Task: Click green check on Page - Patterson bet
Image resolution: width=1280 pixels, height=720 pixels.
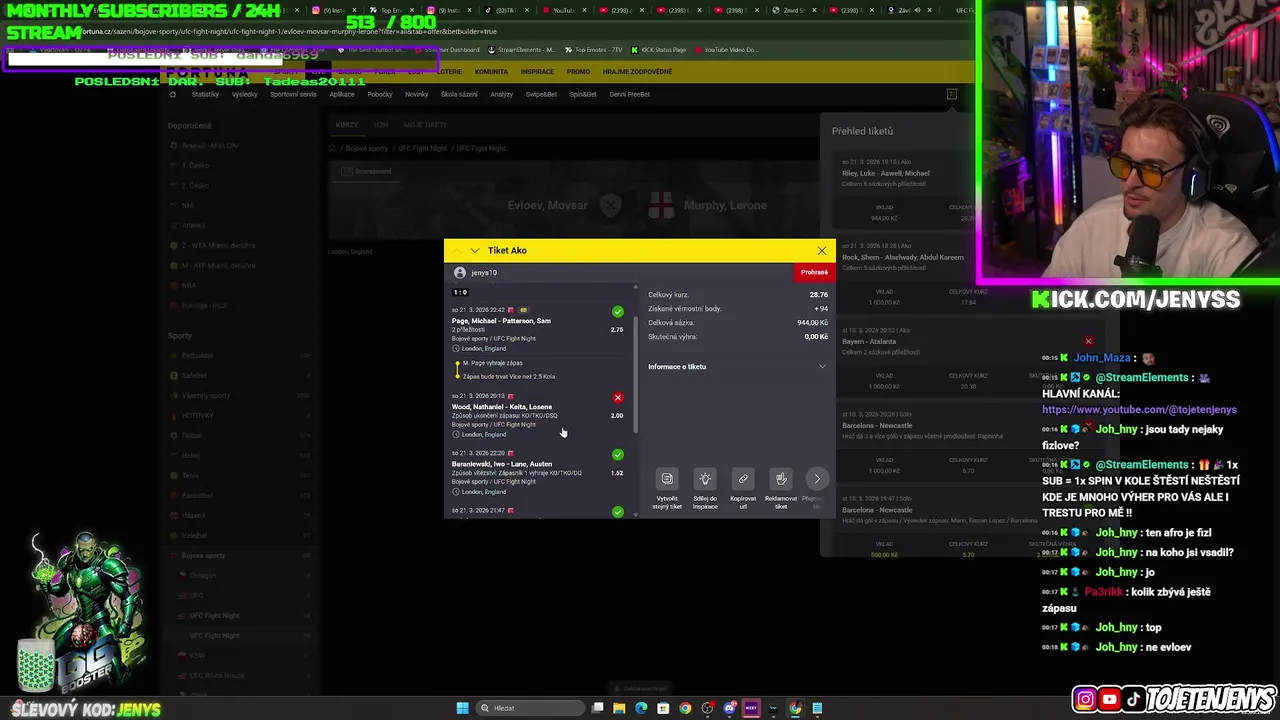Action: click(x=617, y=312)
